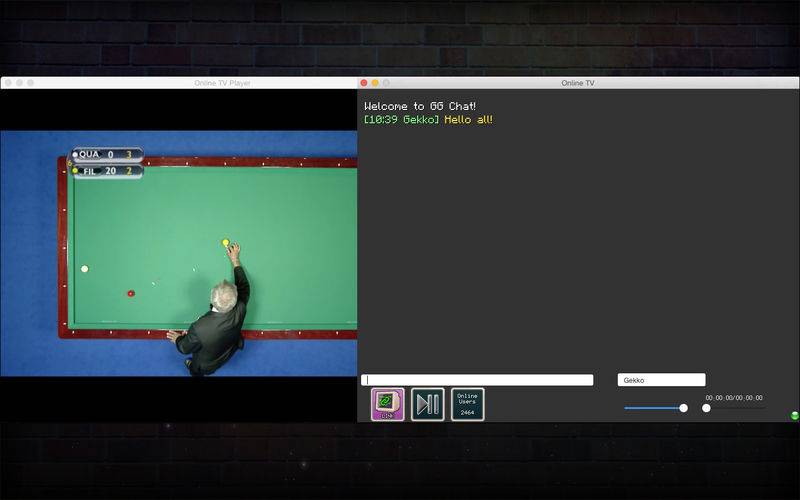The height and width of the screenshot is (500, 800).
Task: Adjust the blue volume slider
Action: pos(656,408)
